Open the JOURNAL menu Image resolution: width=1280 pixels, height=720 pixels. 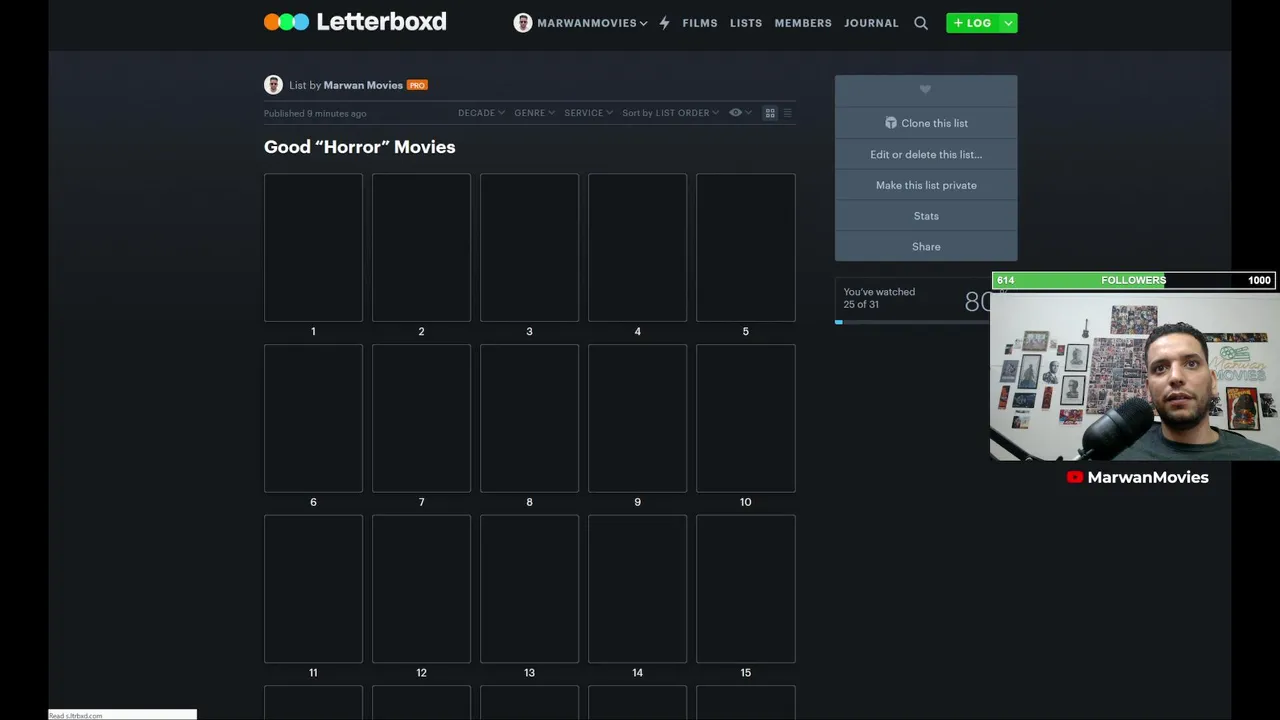tap(871, 23)
